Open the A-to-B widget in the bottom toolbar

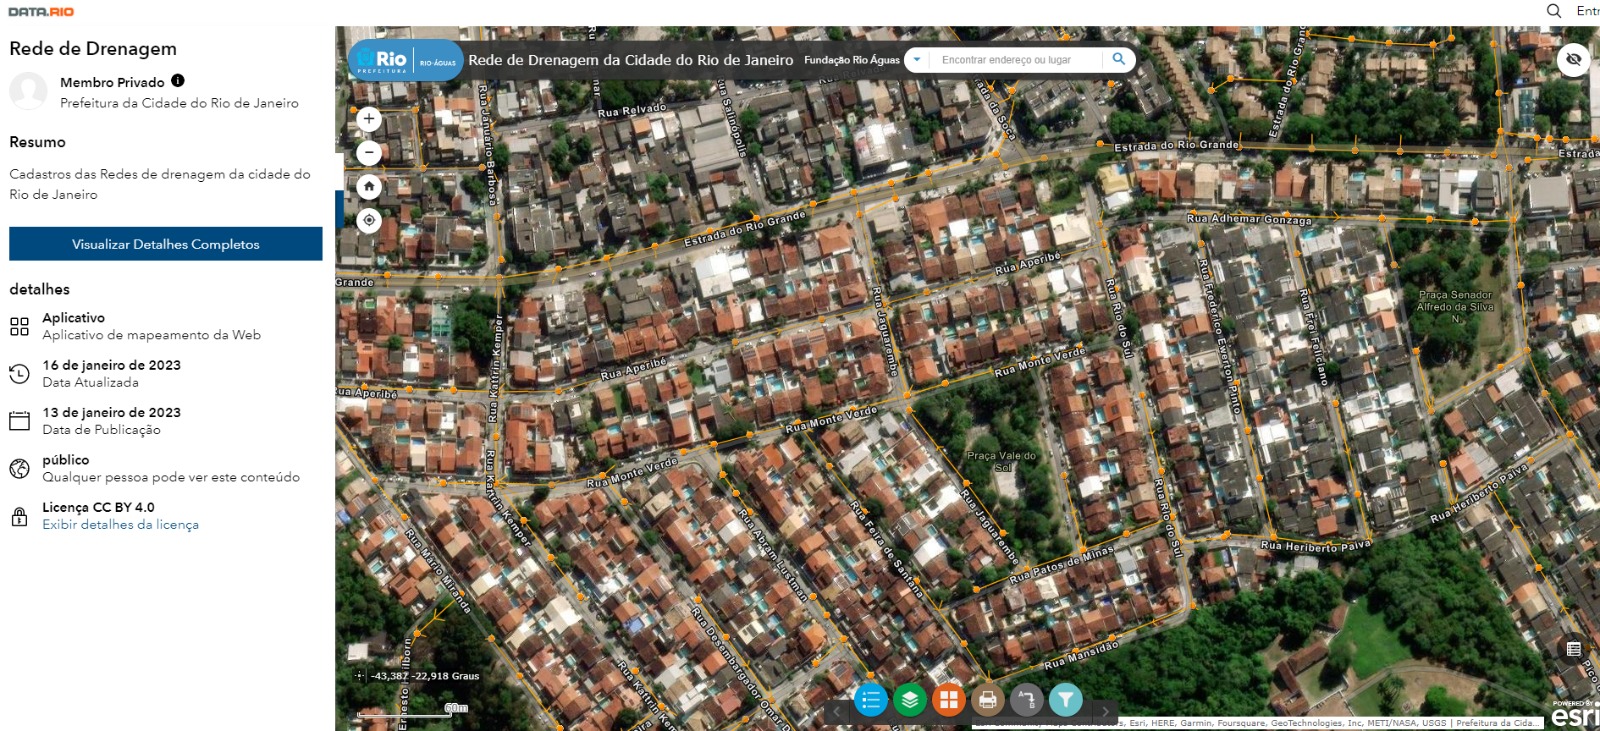[x=1027, y=700]
